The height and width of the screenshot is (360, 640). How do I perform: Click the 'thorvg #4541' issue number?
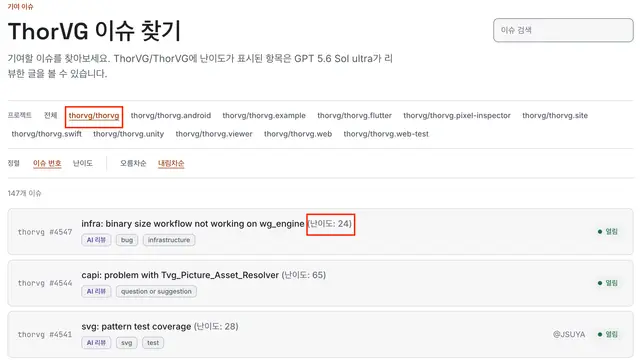coord(45,335)
